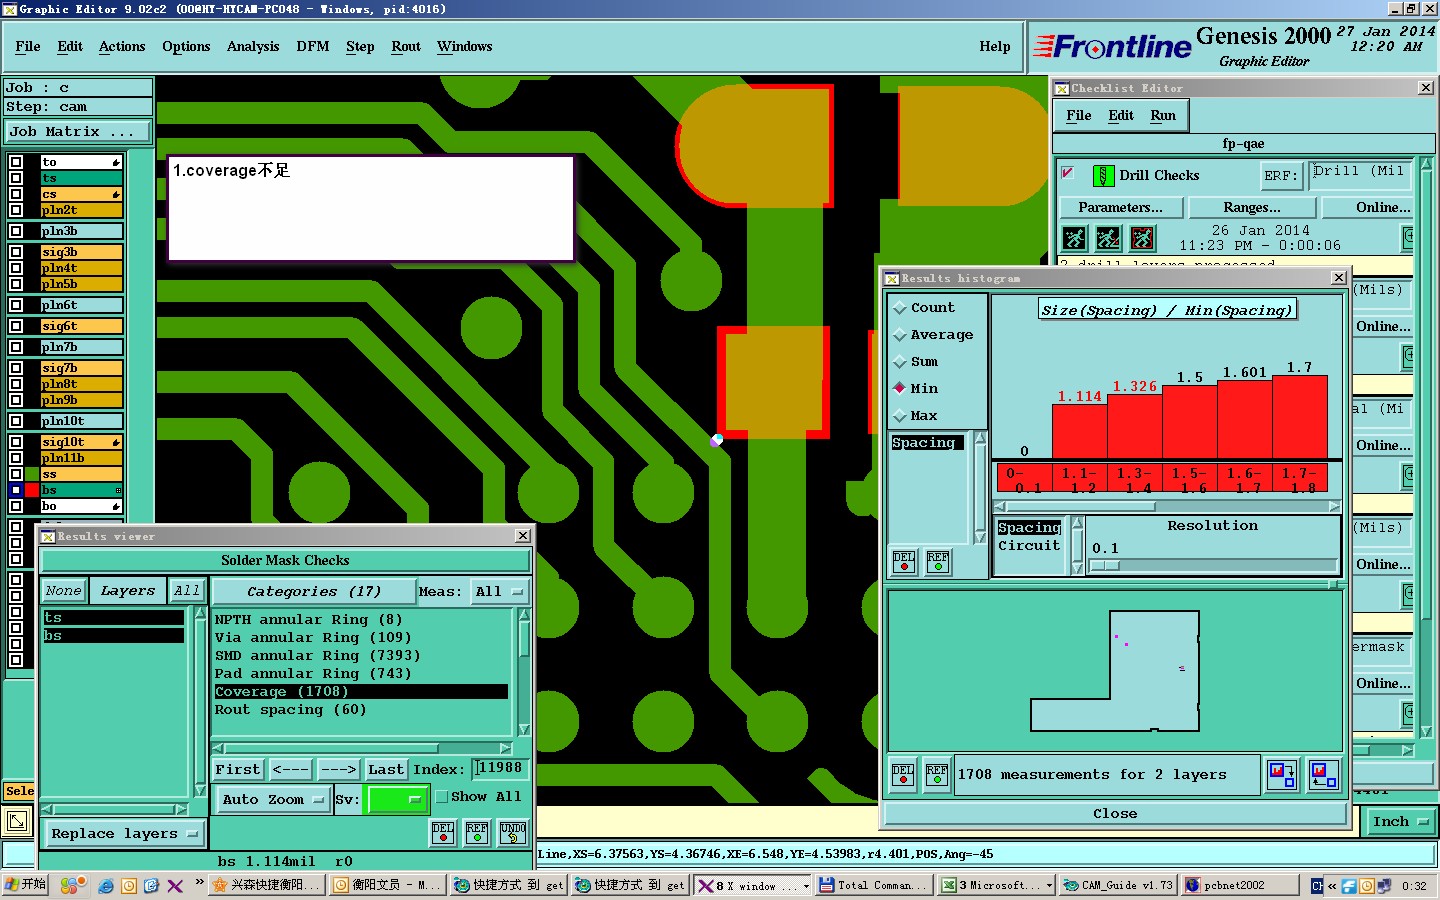
Task: Click the purple X icon in quick launch
Action: 175,886
